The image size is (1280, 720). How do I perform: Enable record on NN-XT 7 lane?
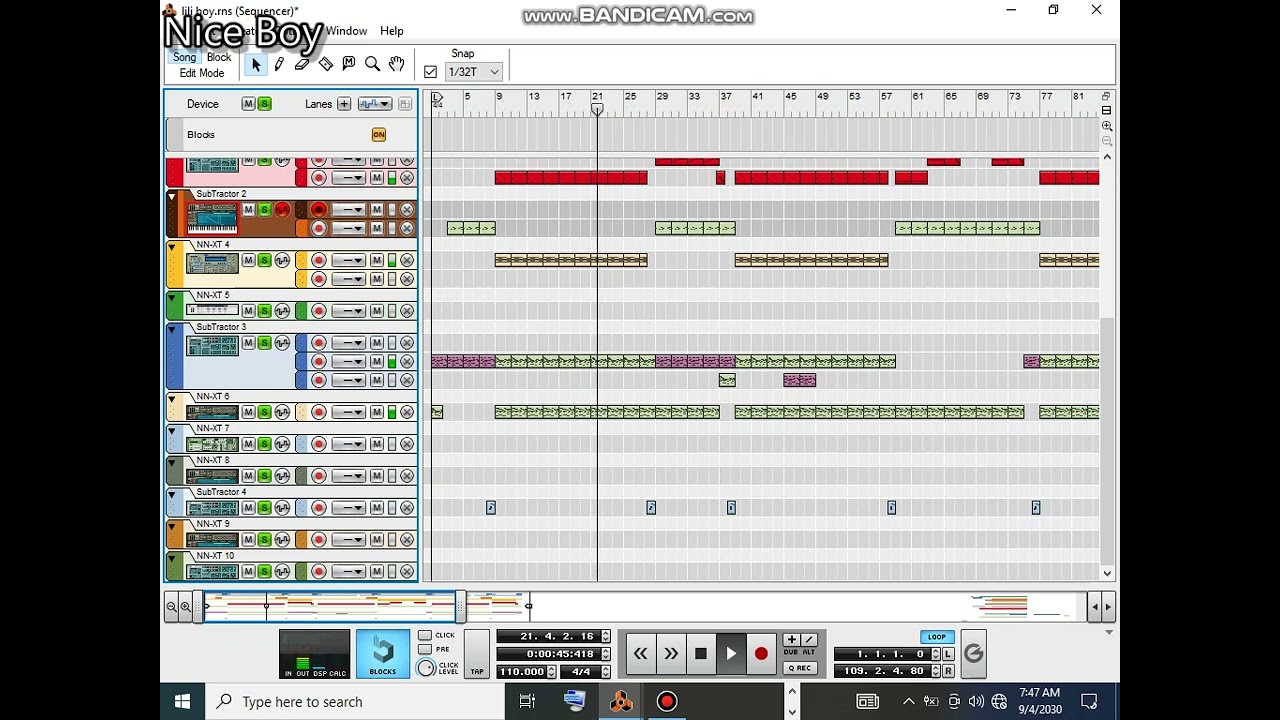318,444
